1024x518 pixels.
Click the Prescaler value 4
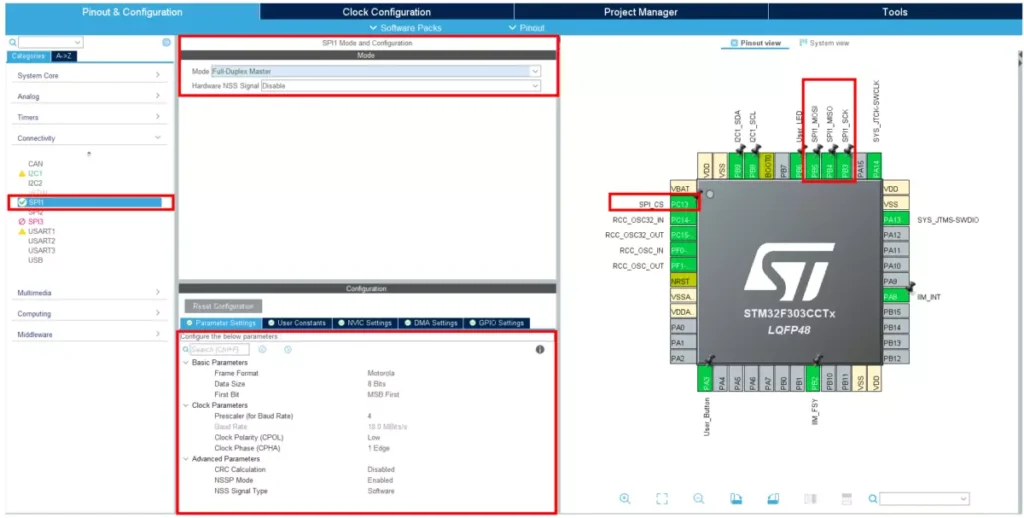[370, 416]
